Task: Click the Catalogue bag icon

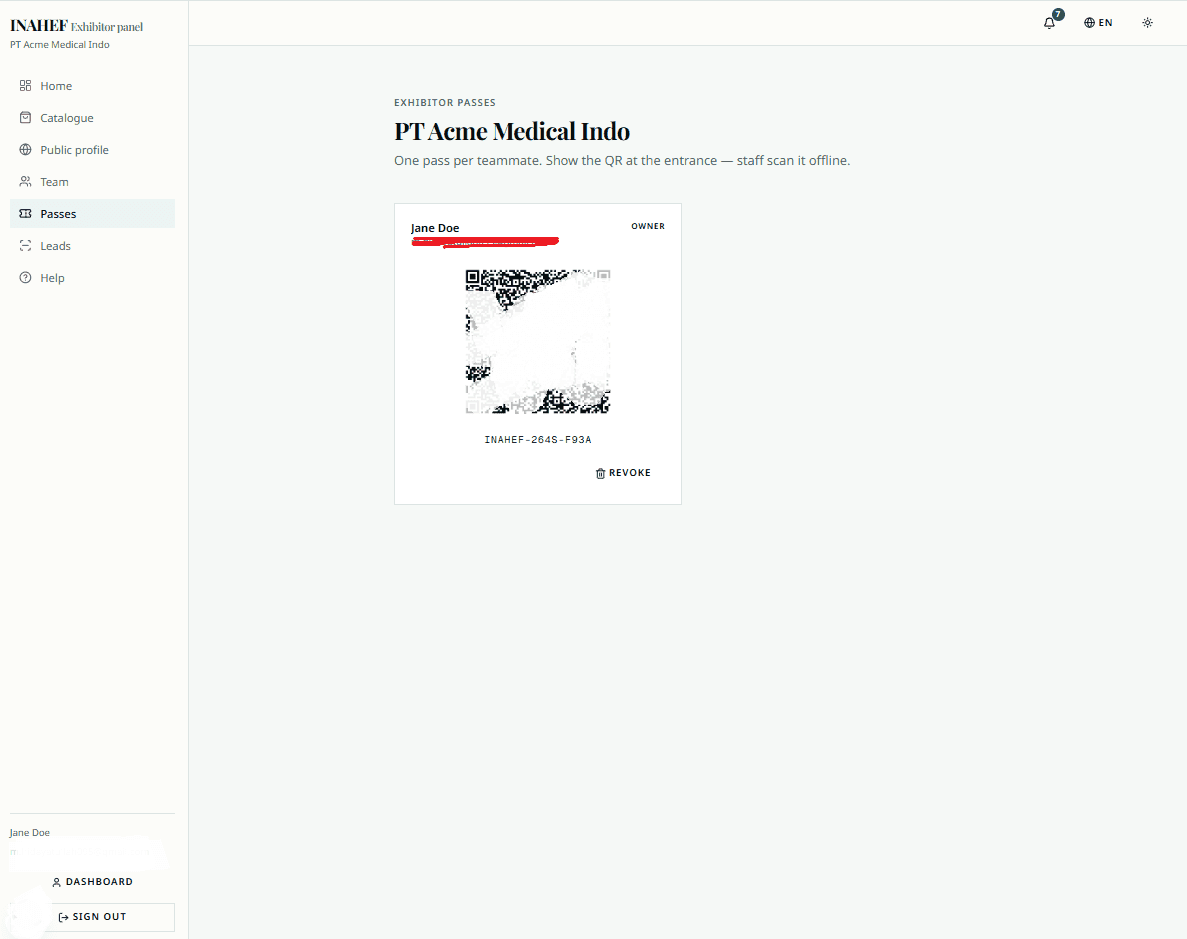Action: 25,117
